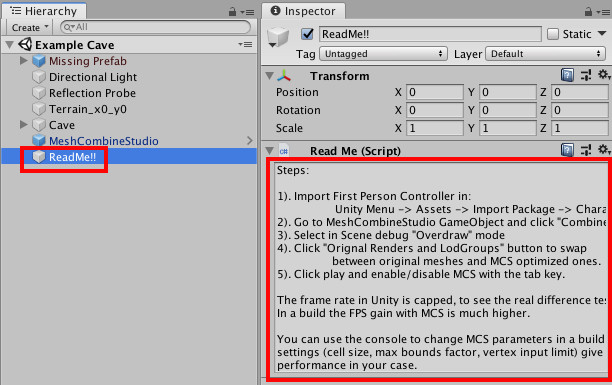The height and width of the screenshot is (385, 612).
Task: Expand the Missing Prefab item
Action: click(23, 61)
